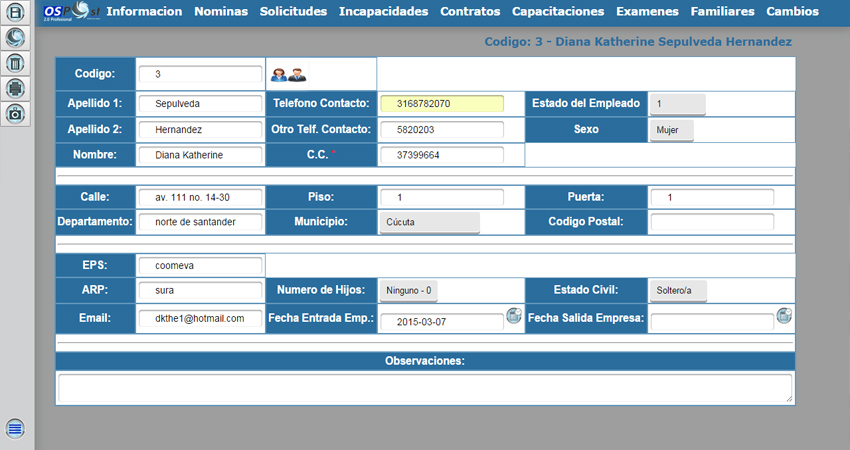Expand the Estado Civil dropdown showing Soltero/a
Screen dimensions: 850x450
[x=678, y=291]
